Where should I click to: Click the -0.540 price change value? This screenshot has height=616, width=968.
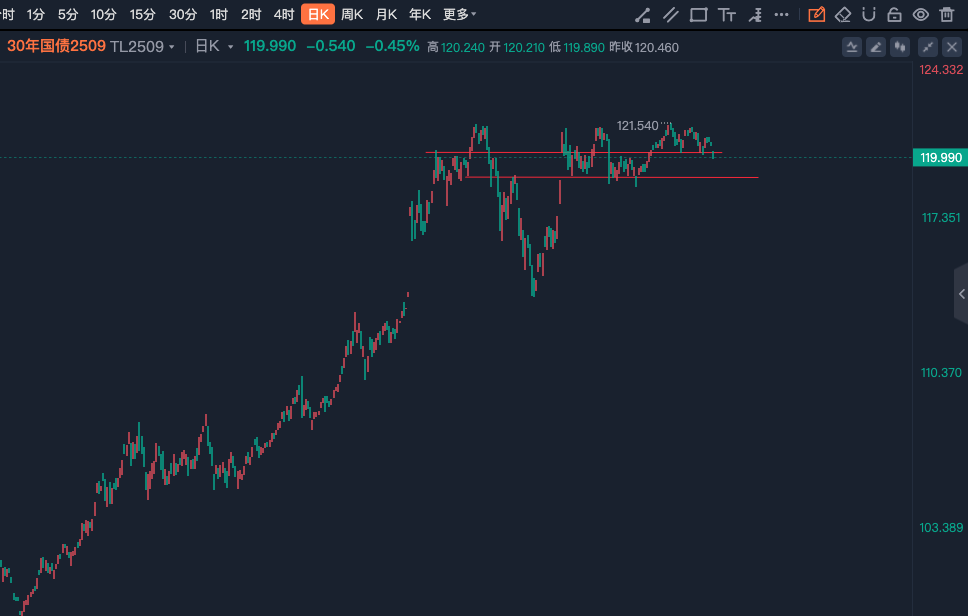[x=331, y=46]
